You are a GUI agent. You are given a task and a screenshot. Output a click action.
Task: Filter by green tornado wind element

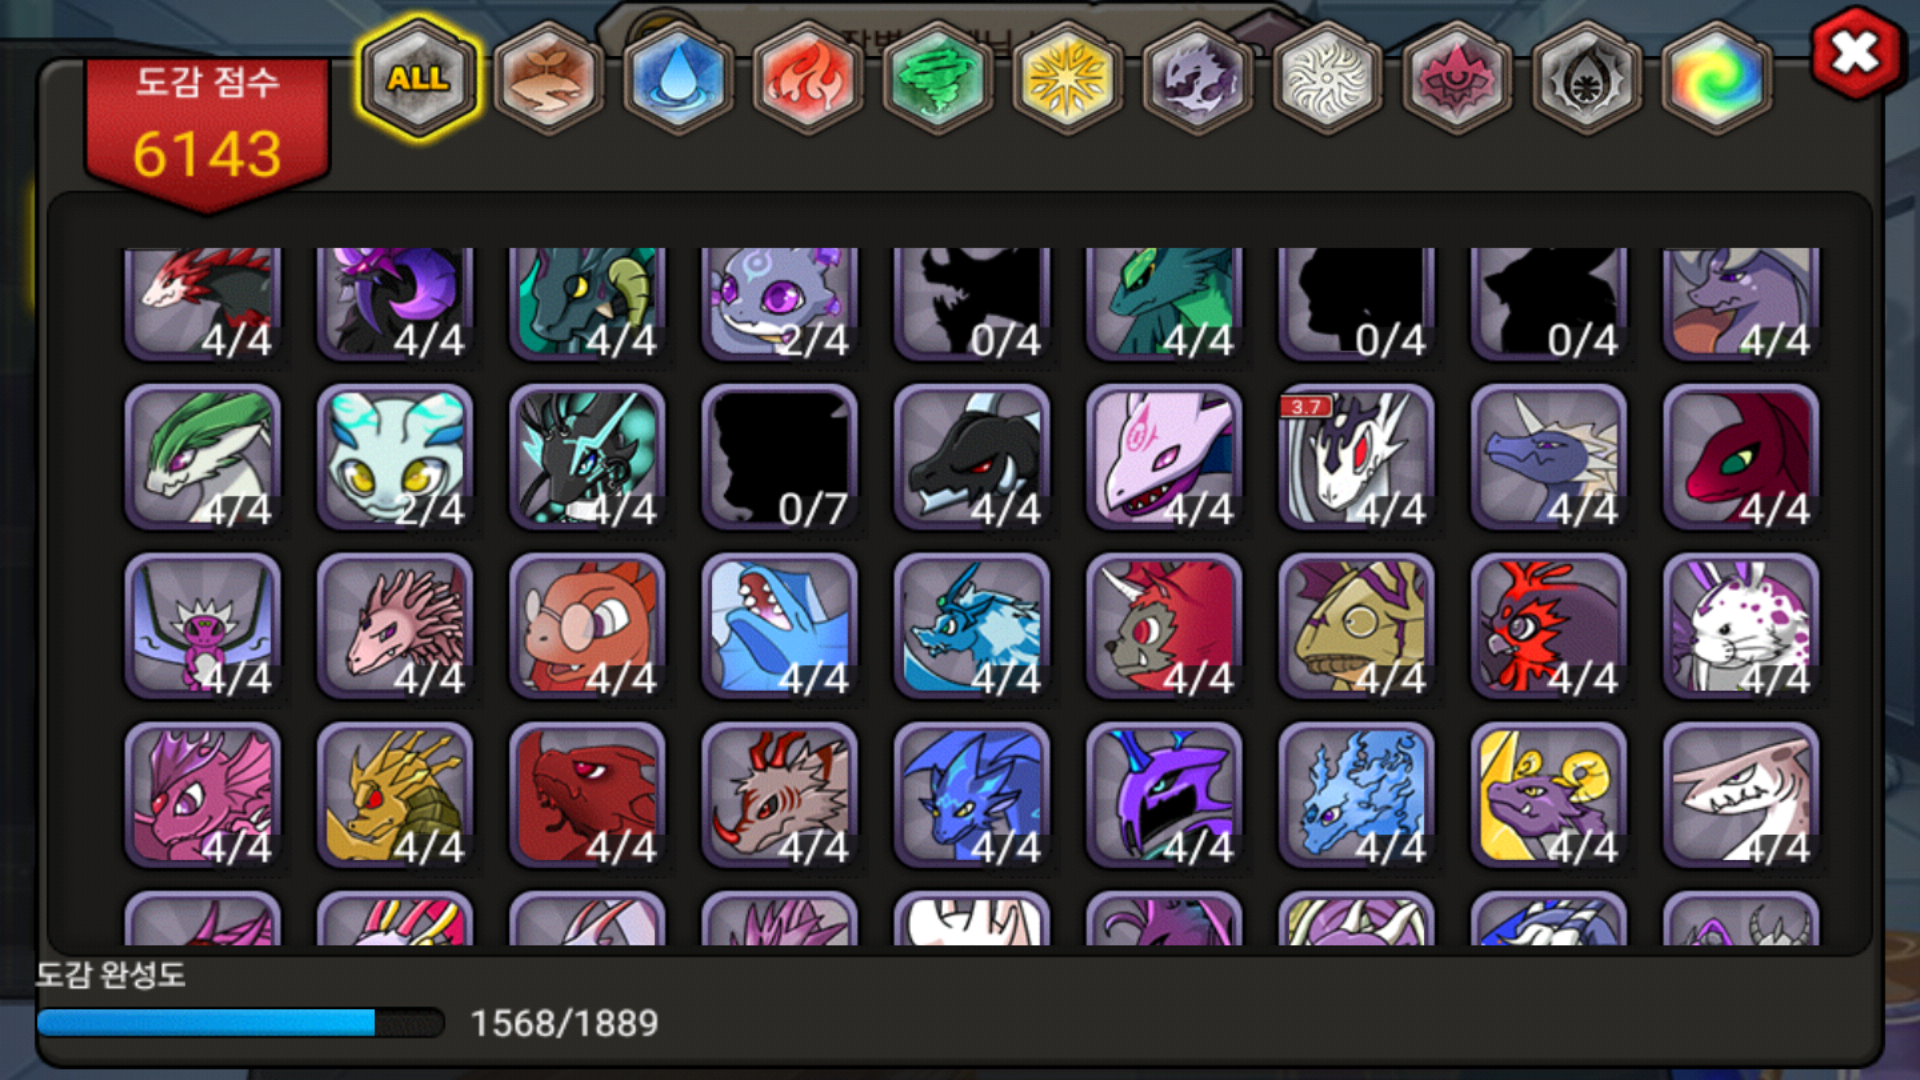click(x=937, y=78)
